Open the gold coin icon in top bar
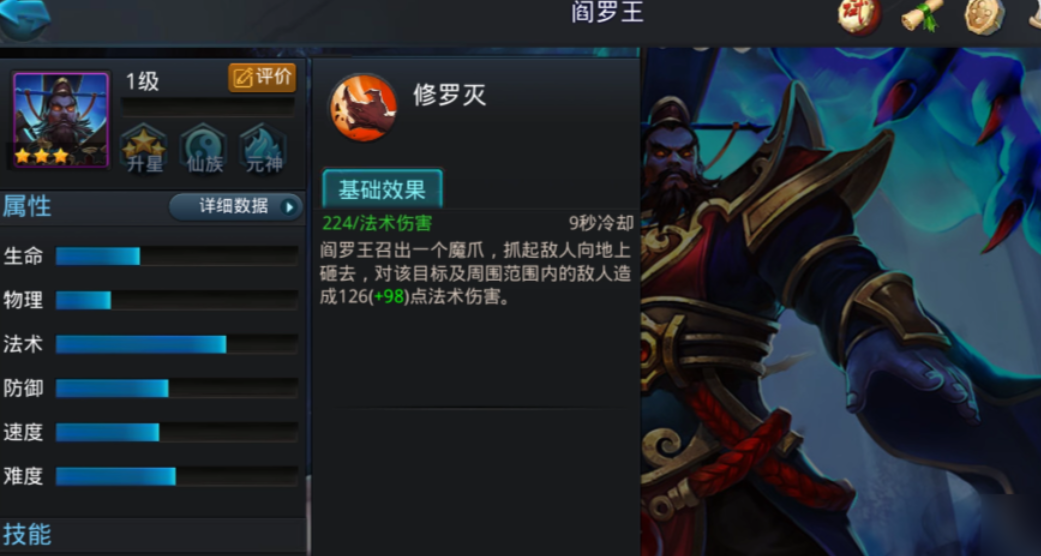 point(984,17)
